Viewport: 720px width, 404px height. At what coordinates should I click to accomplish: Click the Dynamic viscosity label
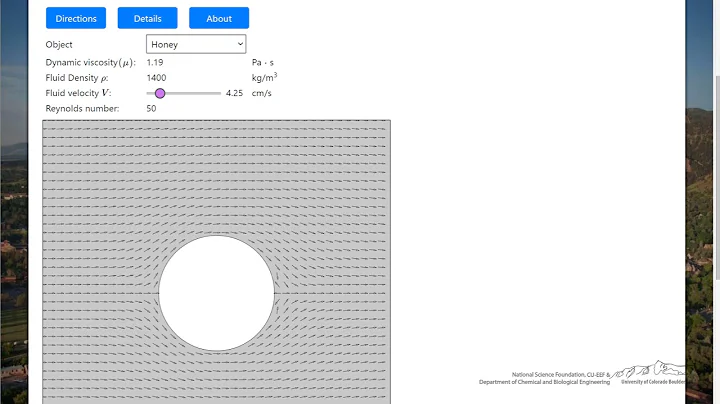pos(90,62)
